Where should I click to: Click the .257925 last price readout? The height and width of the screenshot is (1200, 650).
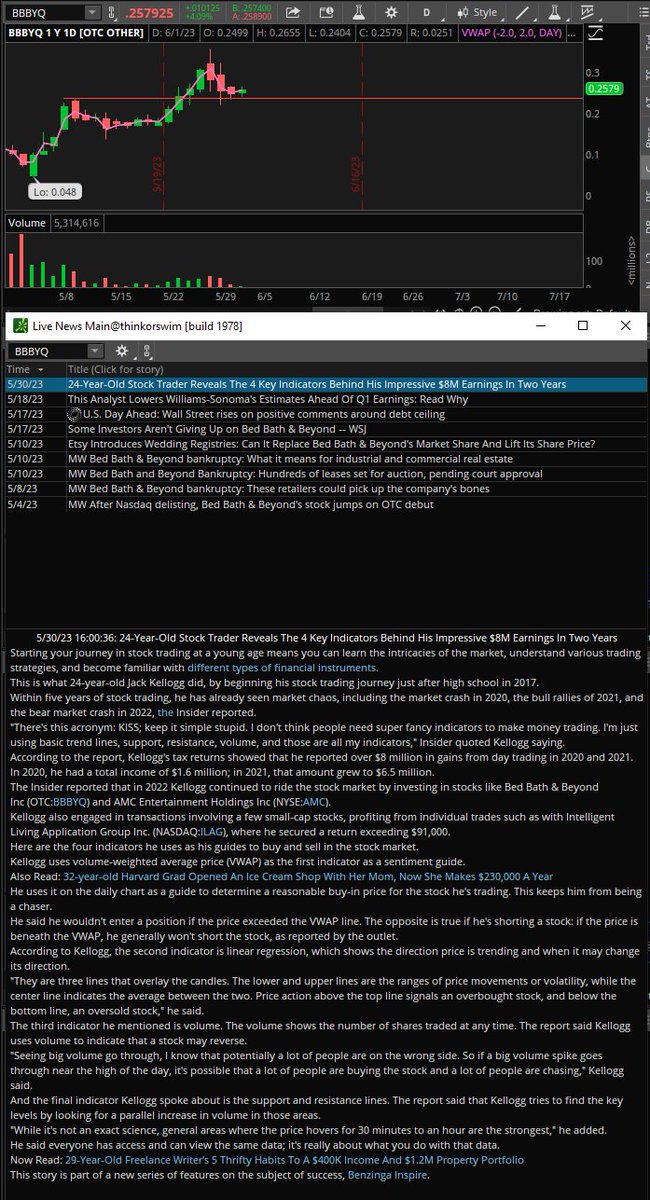149,13
